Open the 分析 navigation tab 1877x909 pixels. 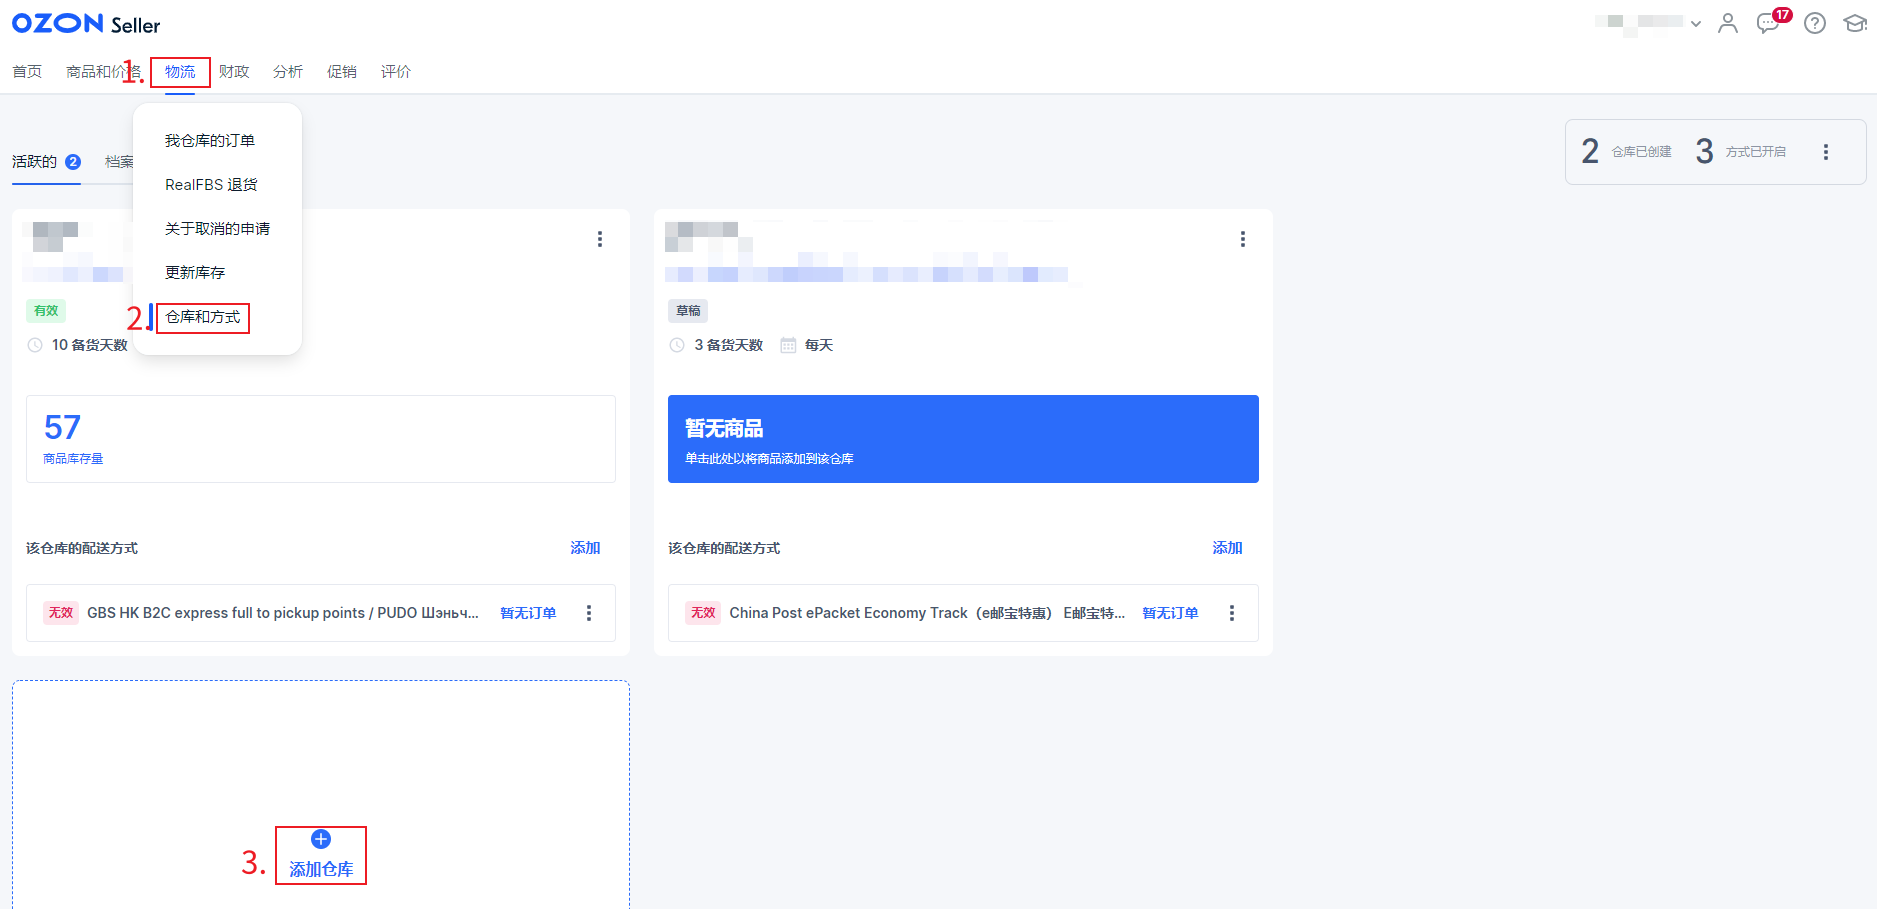click(288, 72)
